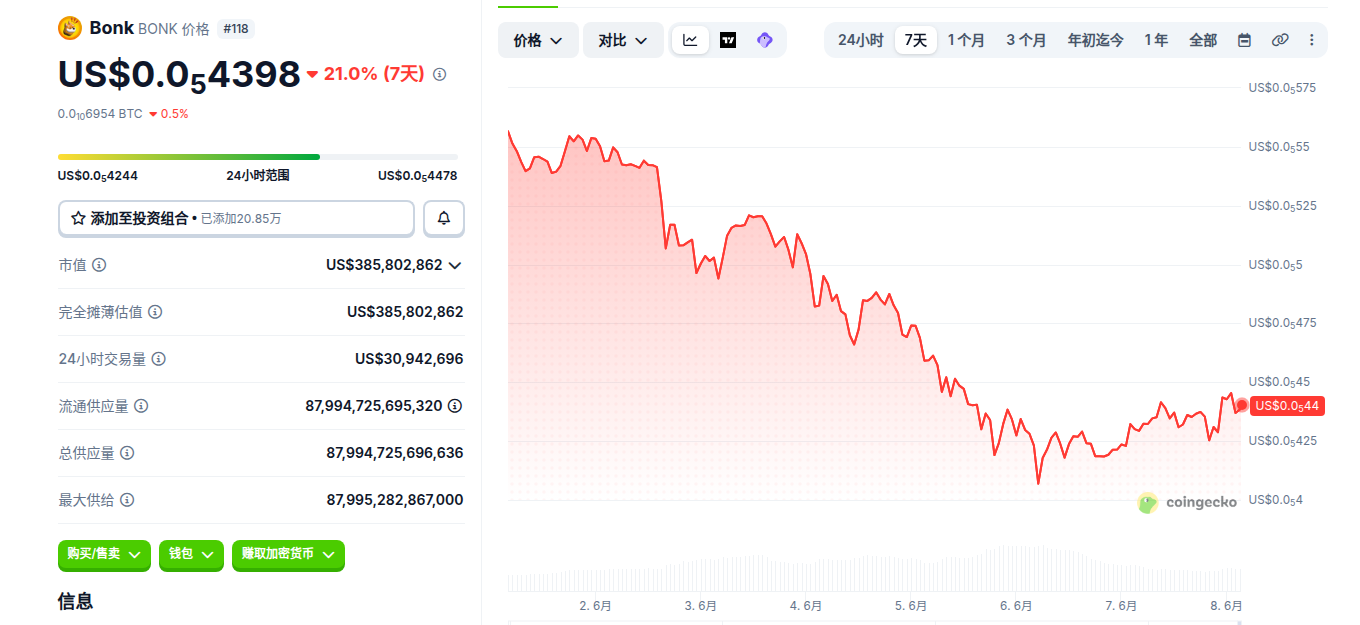Open the 价格 dropdown
1360x625 pixels.
click(x=538, y=40)
